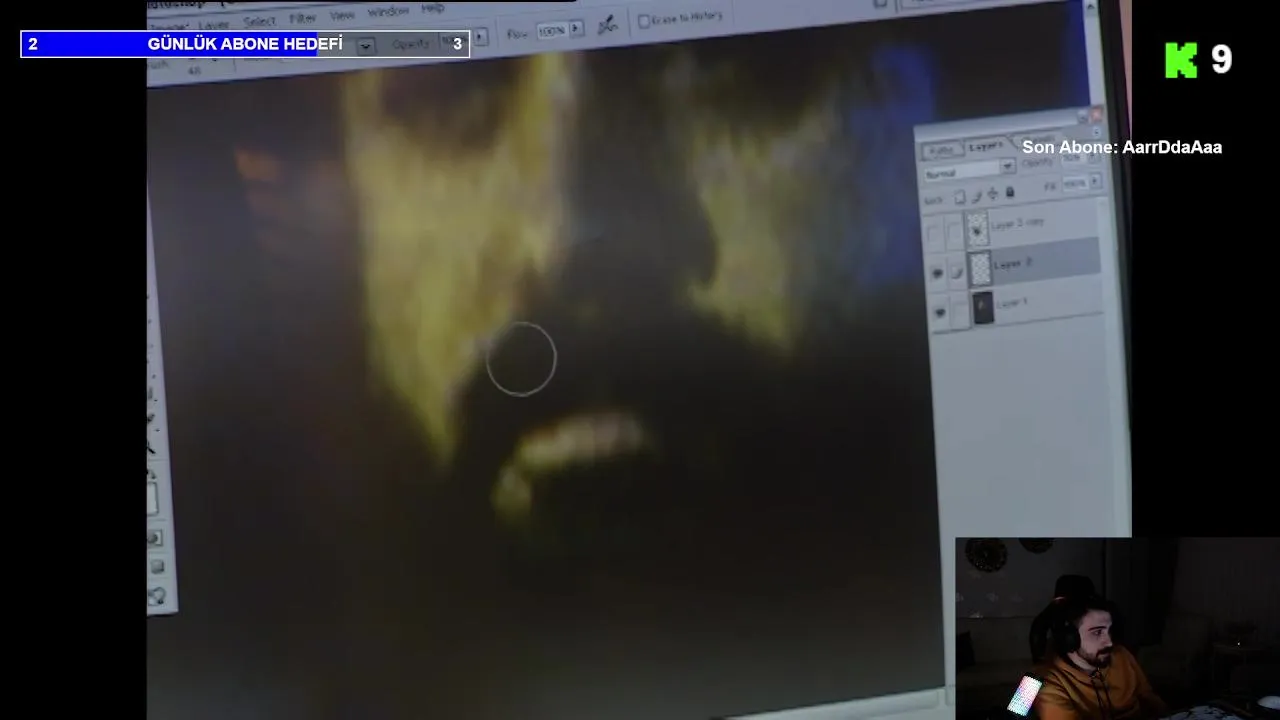The image size is (1280, 720).
Task: Toggle lock position icon
Action: click(992, 194)
